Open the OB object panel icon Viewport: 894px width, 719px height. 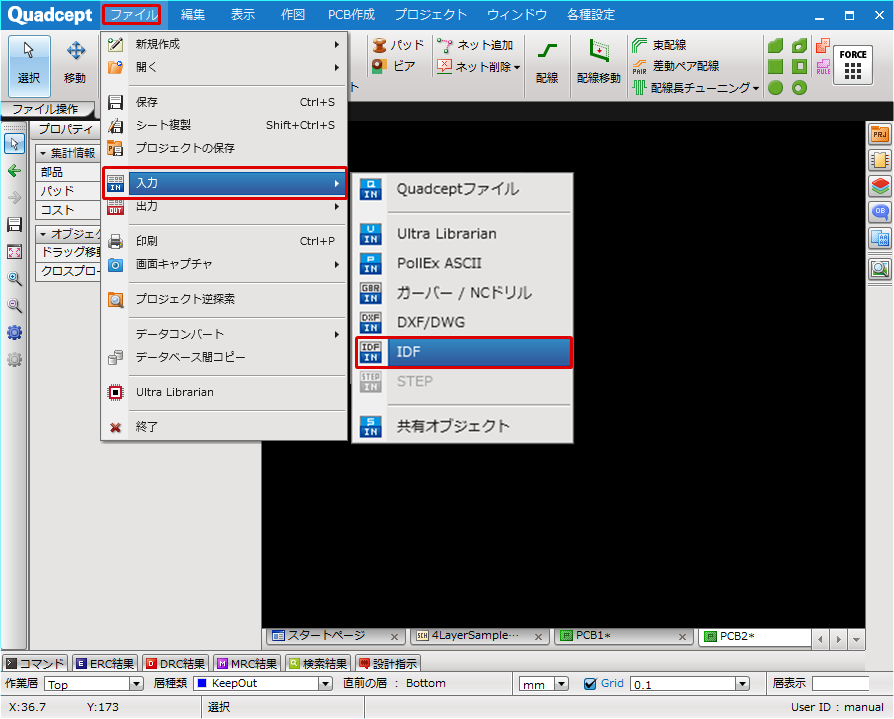pos(880,212)
